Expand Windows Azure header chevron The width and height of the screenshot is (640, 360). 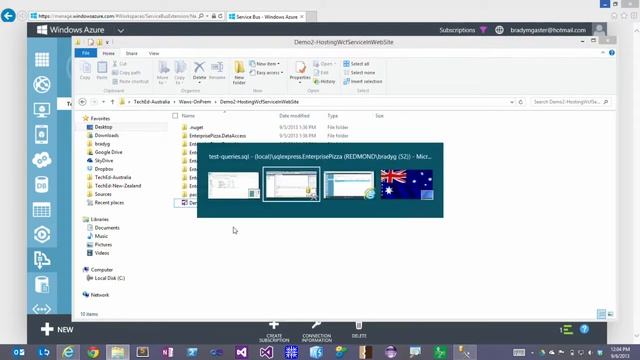121,30
